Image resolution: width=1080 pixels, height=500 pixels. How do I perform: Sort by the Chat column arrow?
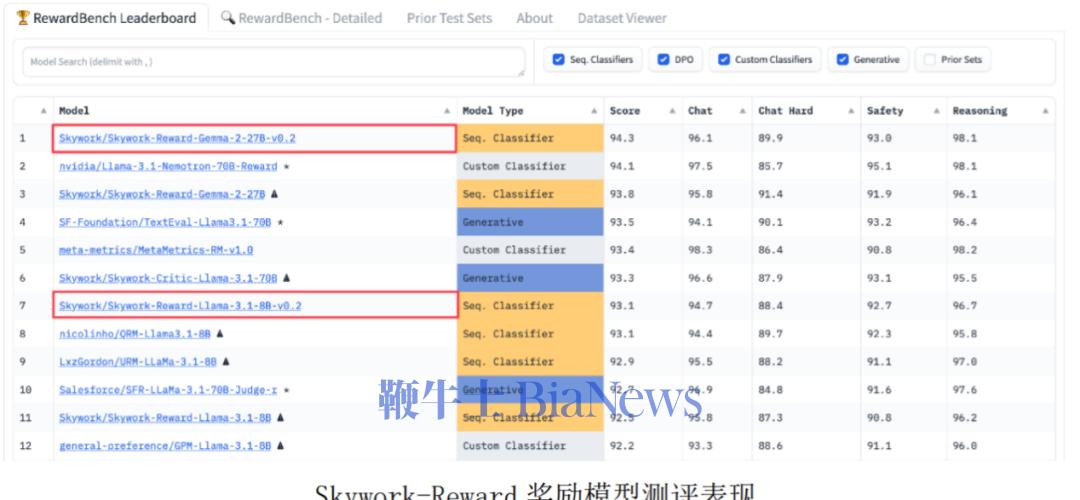coord(742,111)
